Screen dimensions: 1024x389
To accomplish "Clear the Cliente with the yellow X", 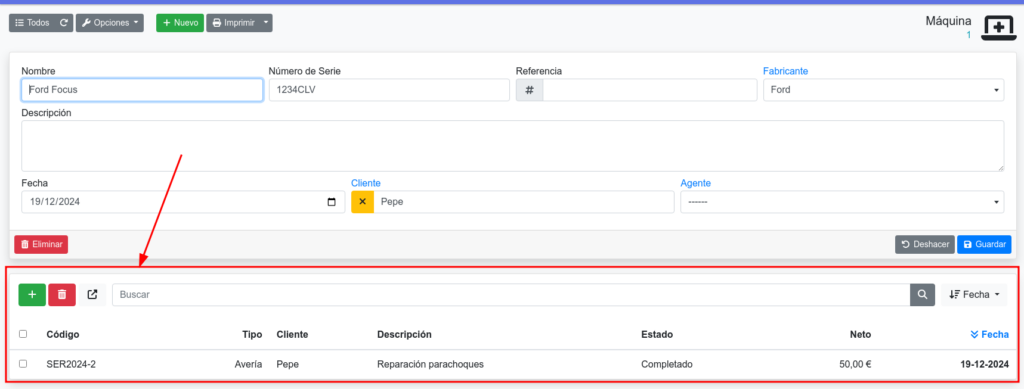I will [362, 202].
